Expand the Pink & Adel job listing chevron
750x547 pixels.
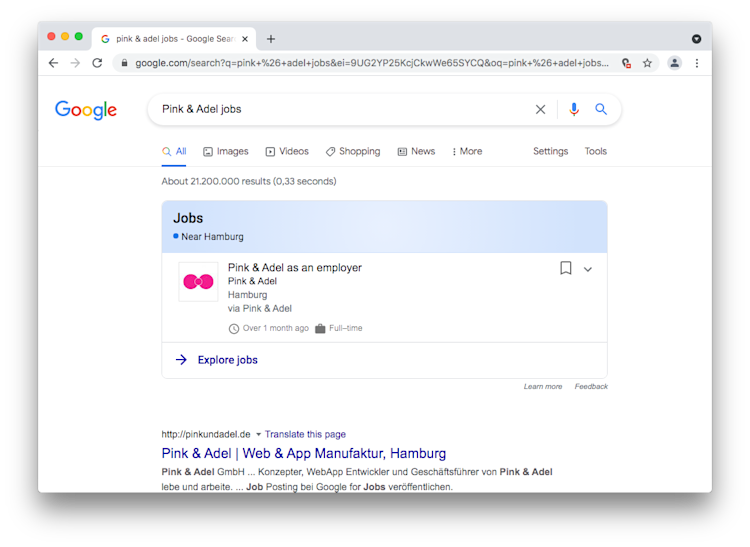(x=588, y=269)
